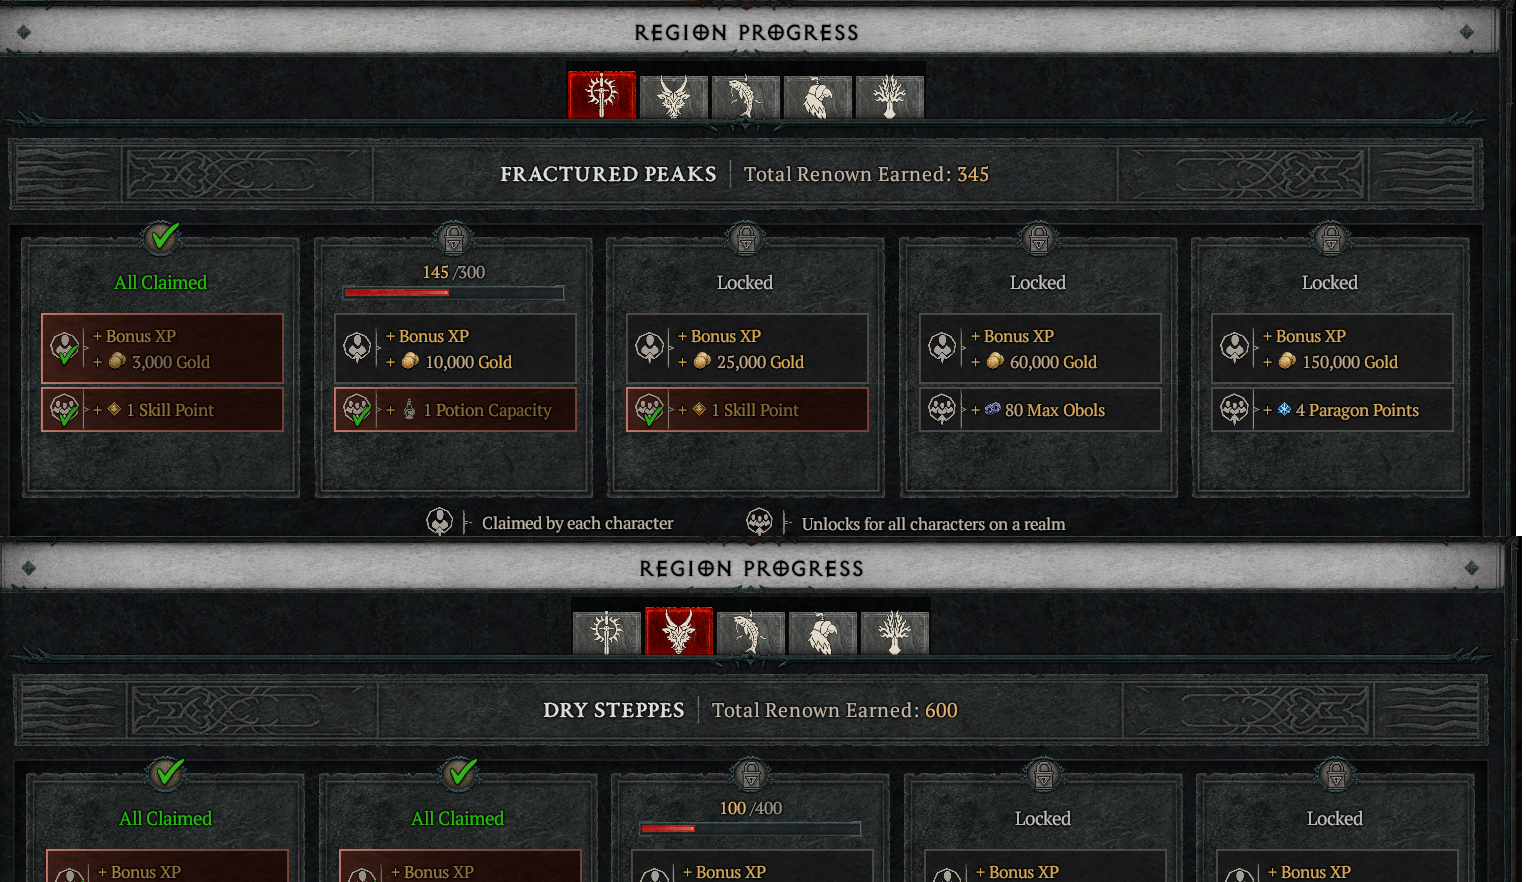1526x882 pixels.
Task: Select the tree region icon in top panel
Action: [890, 97]
